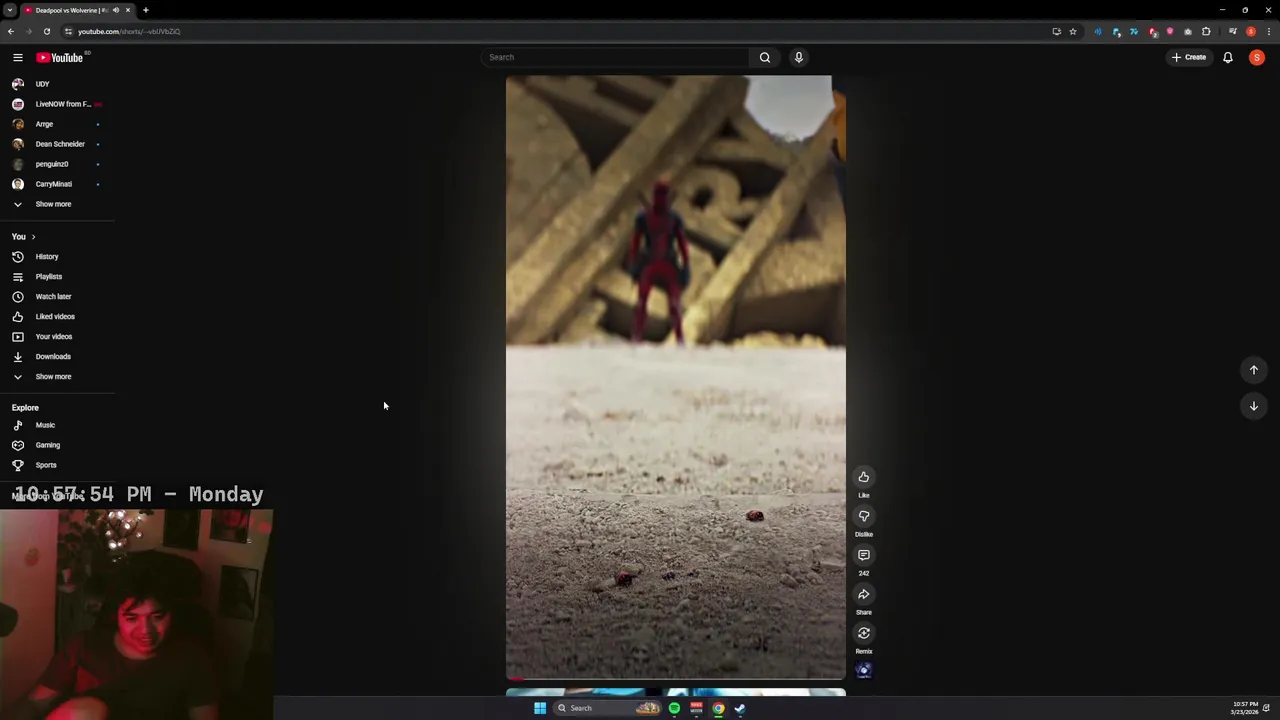The width and height of the screenshot is (1280, 720).
Task: Open the pink shield extension
Action: (1170, 31)
